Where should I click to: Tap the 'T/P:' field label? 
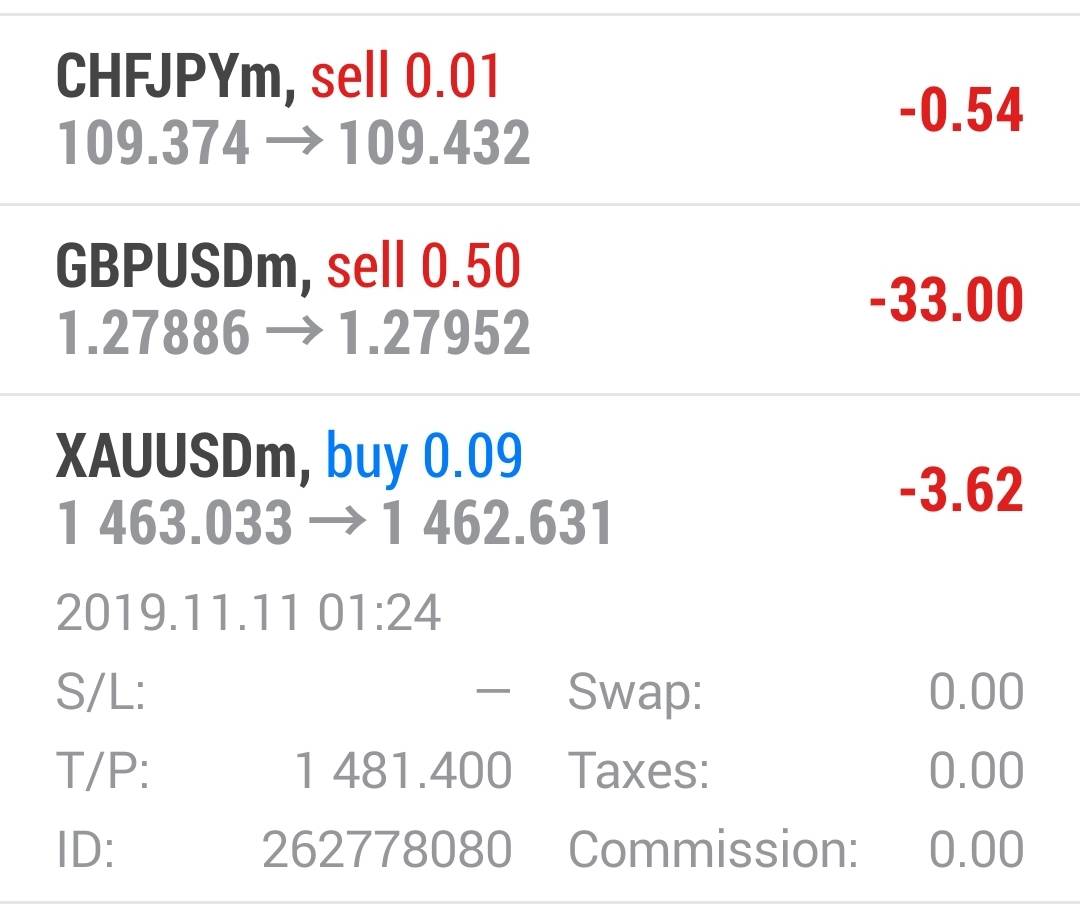(103, 771)
